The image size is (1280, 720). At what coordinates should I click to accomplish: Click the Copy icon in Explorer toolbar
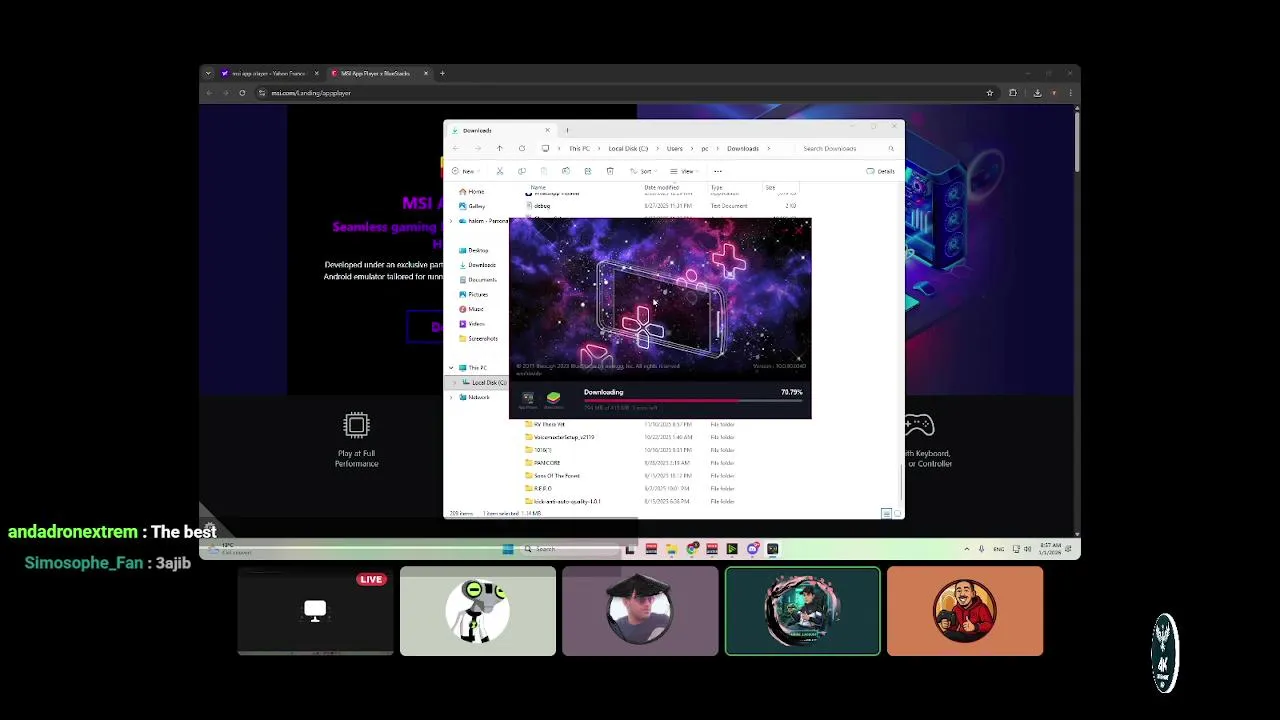click(522, 171)
